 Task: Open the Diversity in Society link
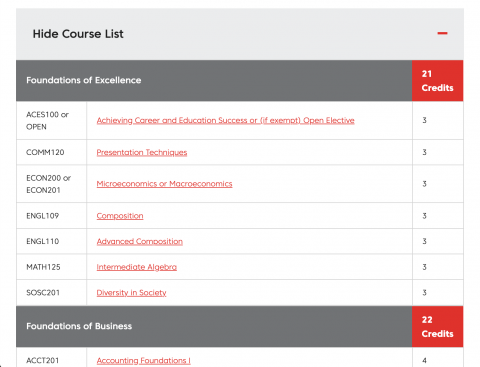tap(131, 292)
